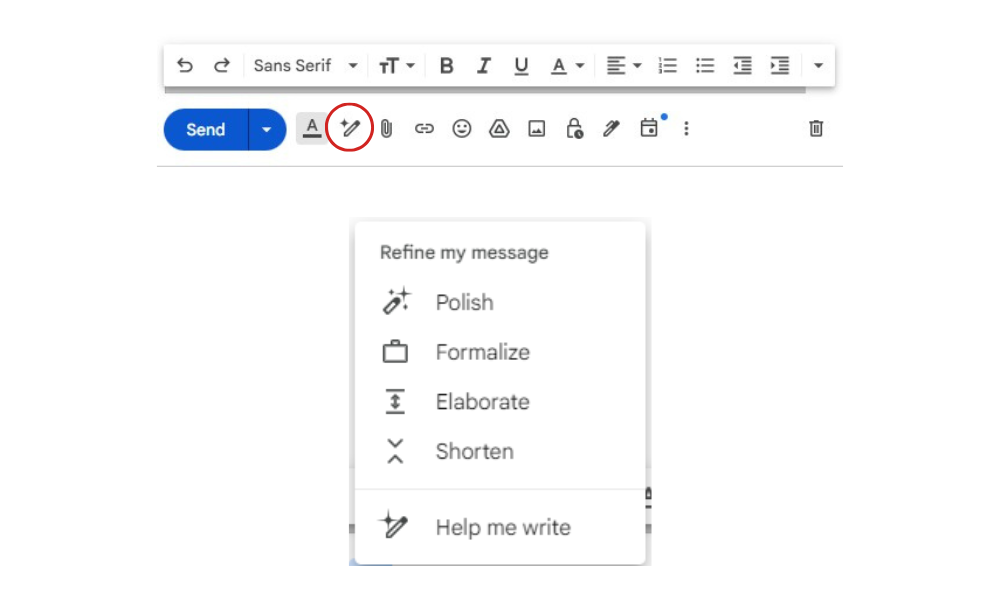Open the text color picker
Image resolution: width=1000 pixels, height=600 pixels.
(x=567, y=65)
